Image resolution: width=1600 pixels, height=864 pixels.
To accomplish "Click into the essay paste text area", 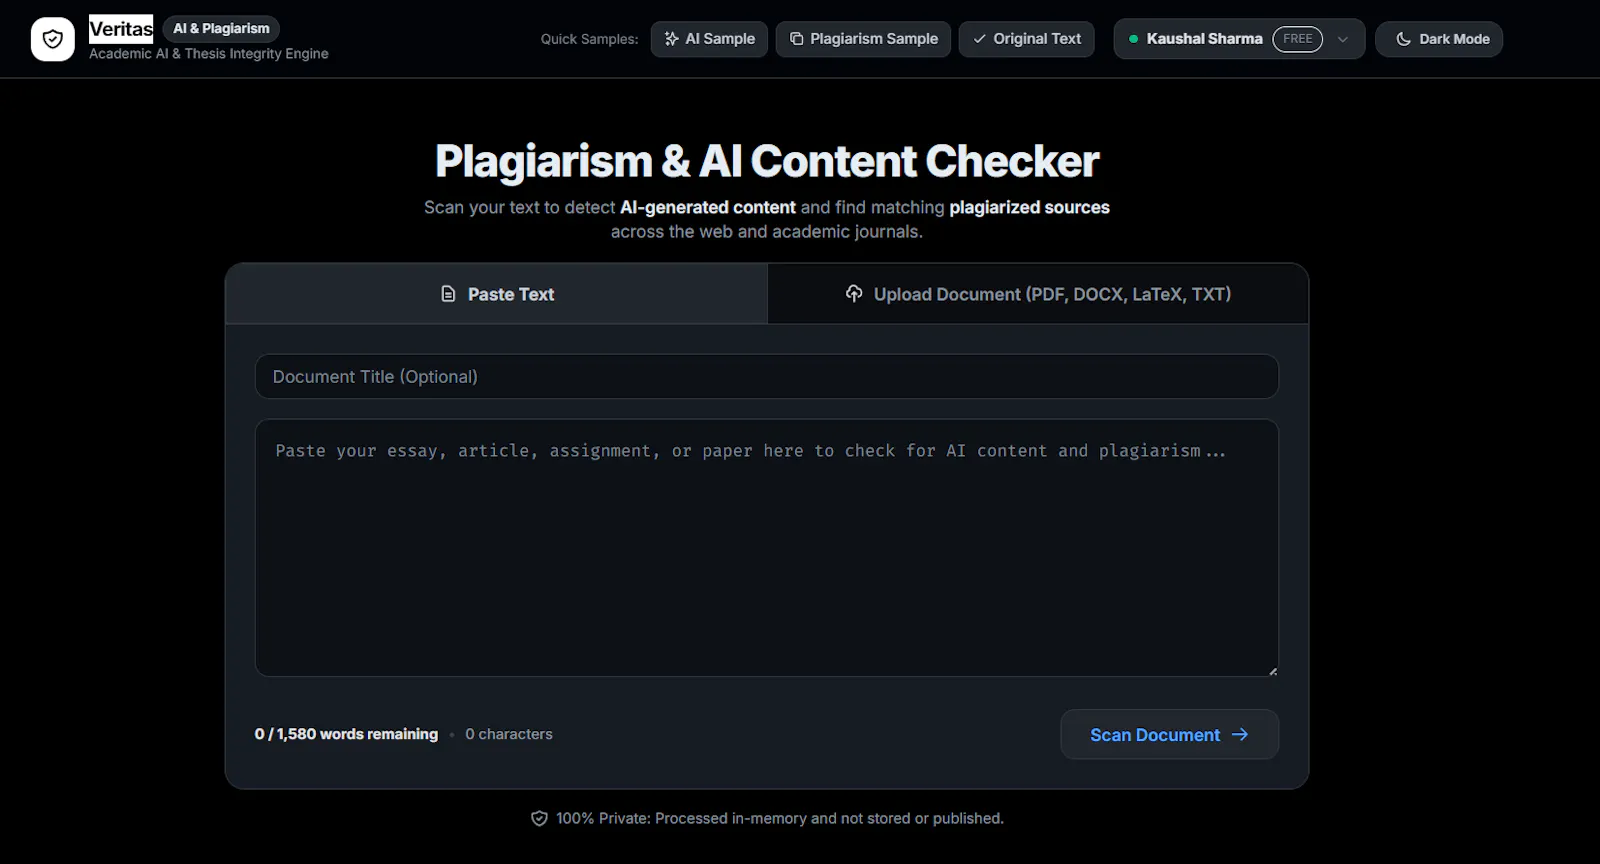I will pyautogui.click(x=767, y=548).
